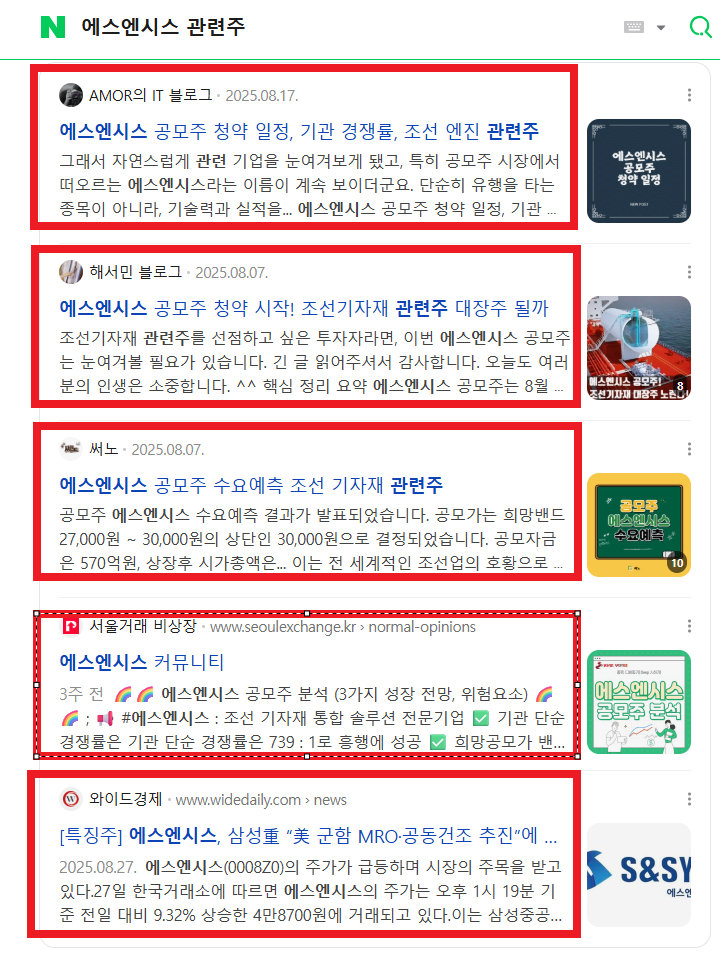Open more options for 해서민 블로그 result
The width and height of the screenshot is (720, 967).
(689, 272)
